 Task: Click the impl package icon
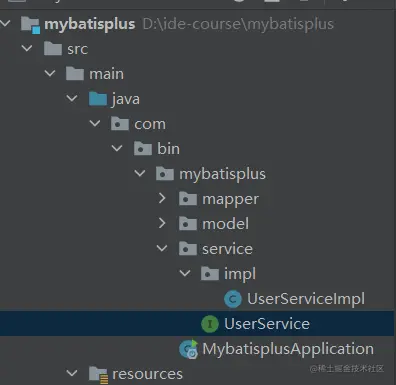(x=210, y=274)
